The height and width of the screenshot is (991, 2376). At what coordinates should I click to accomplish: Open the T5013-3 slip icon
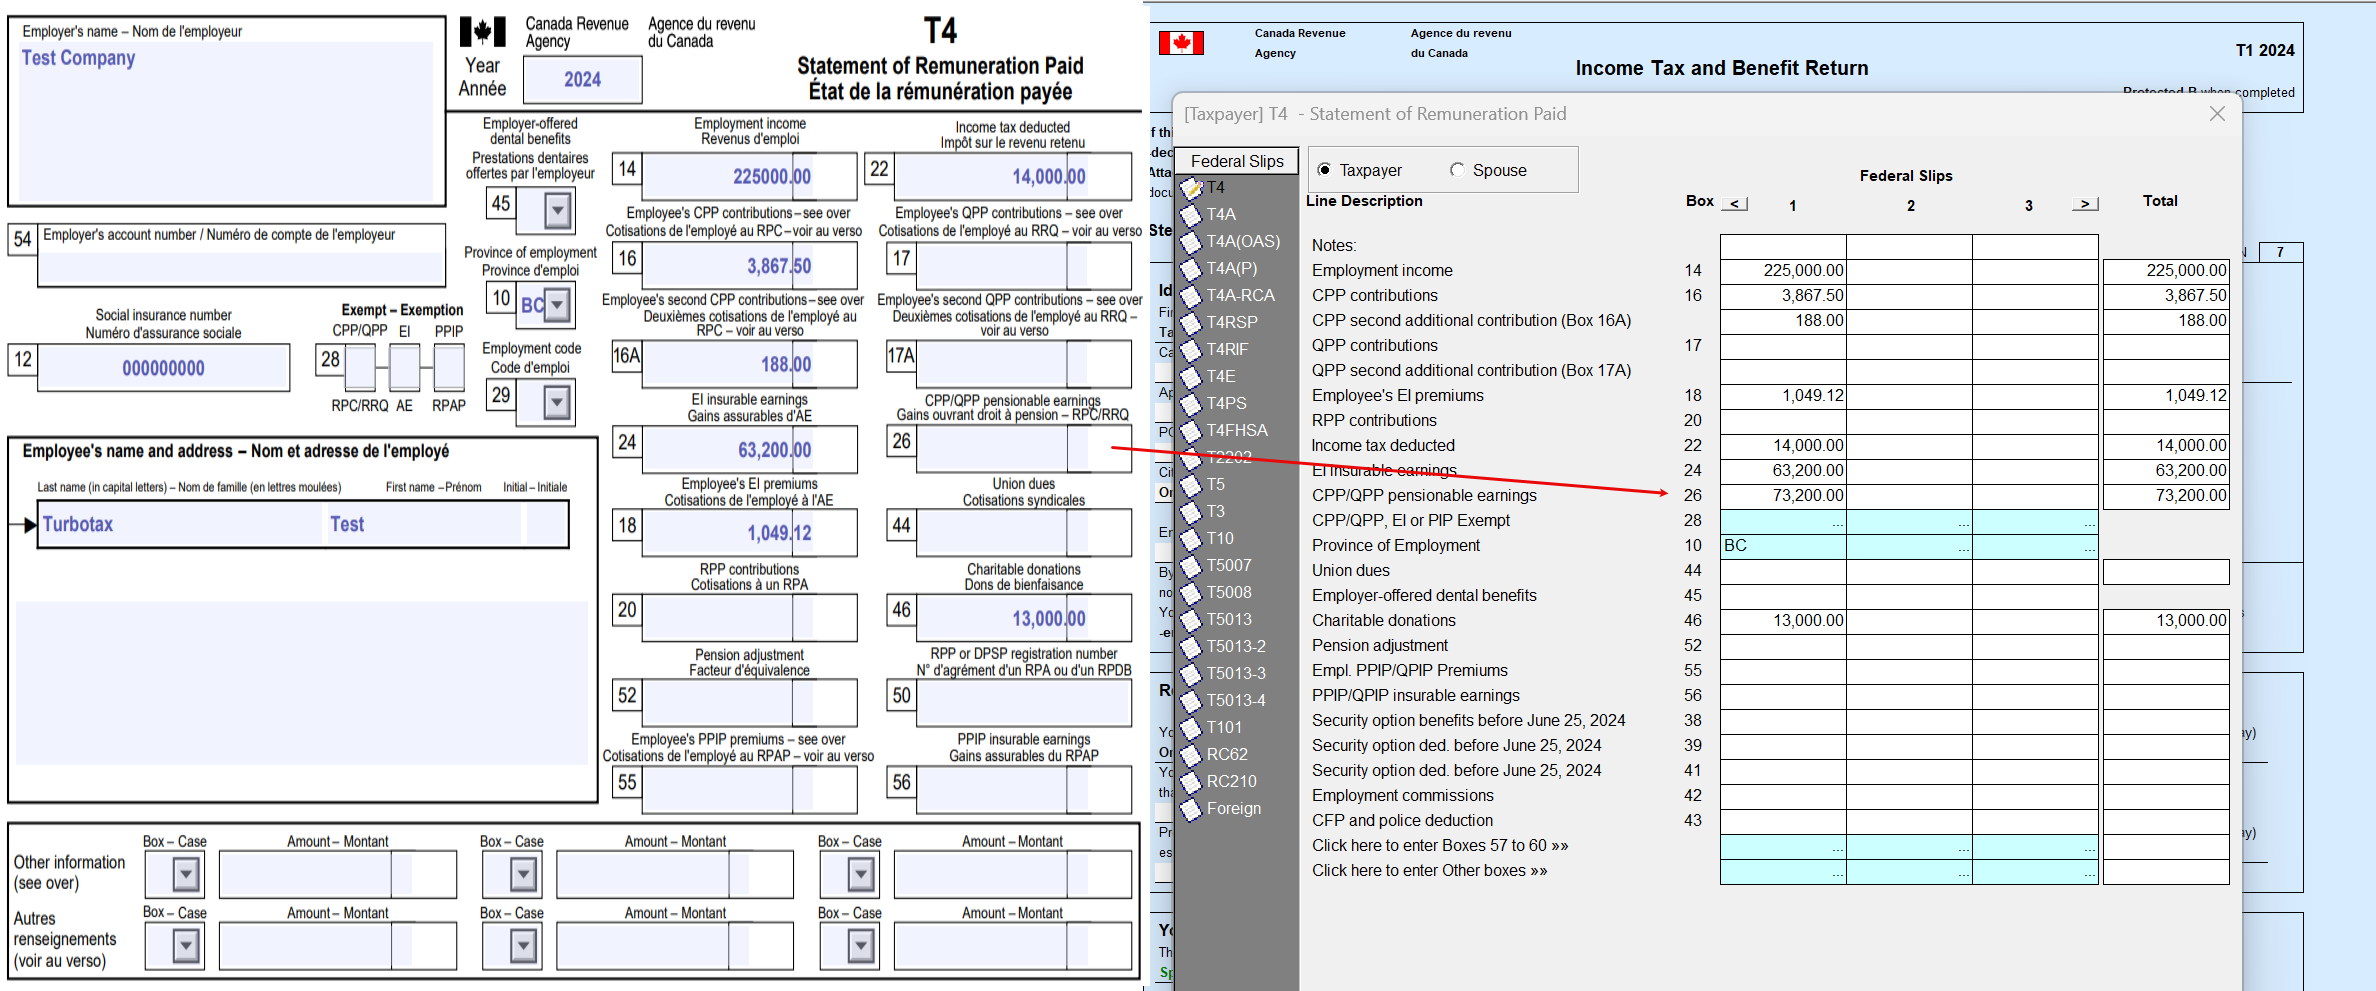pyautogui.click(x=1191, y=674)
